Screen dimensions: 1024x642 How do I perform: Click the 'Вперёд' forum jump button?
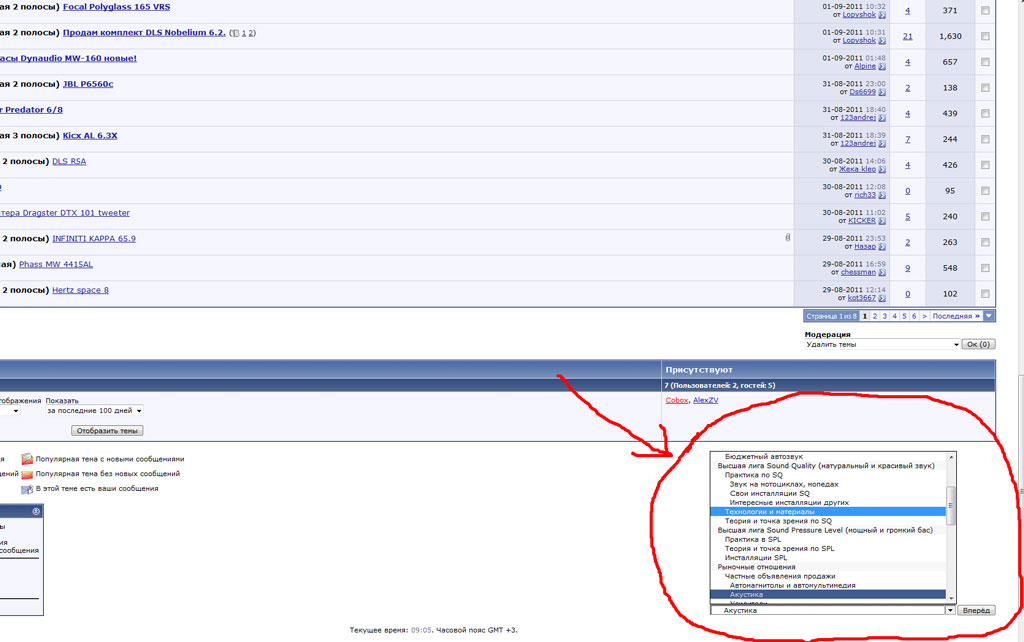click(976, 610)
